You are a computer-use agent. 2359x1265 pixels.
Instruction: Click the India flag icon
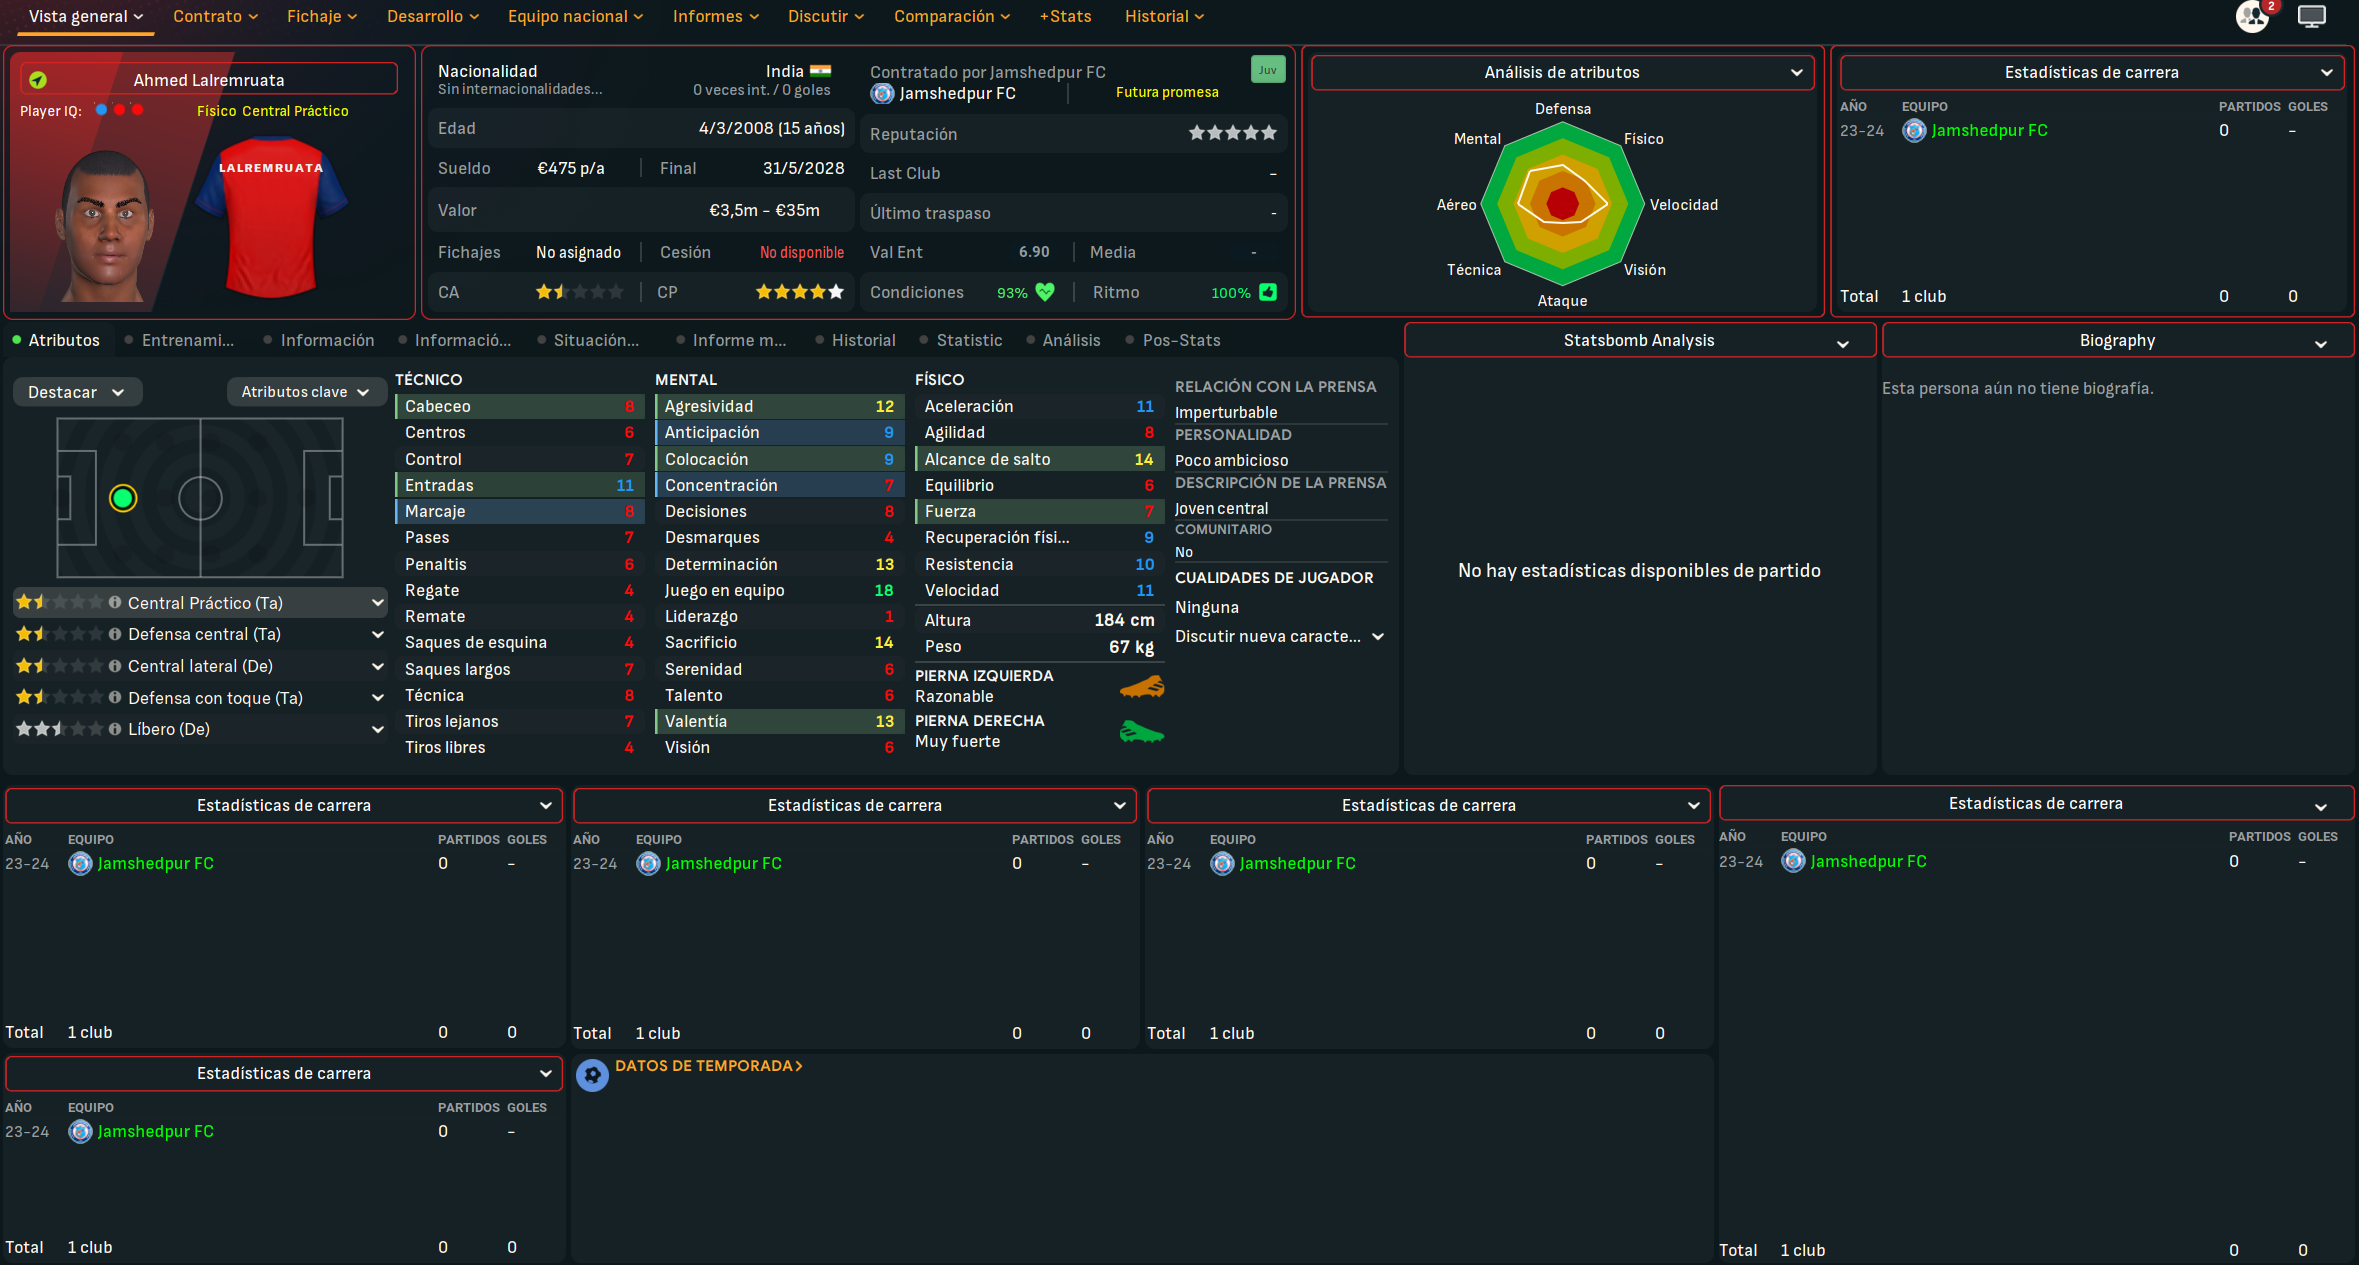coord(821,71)
